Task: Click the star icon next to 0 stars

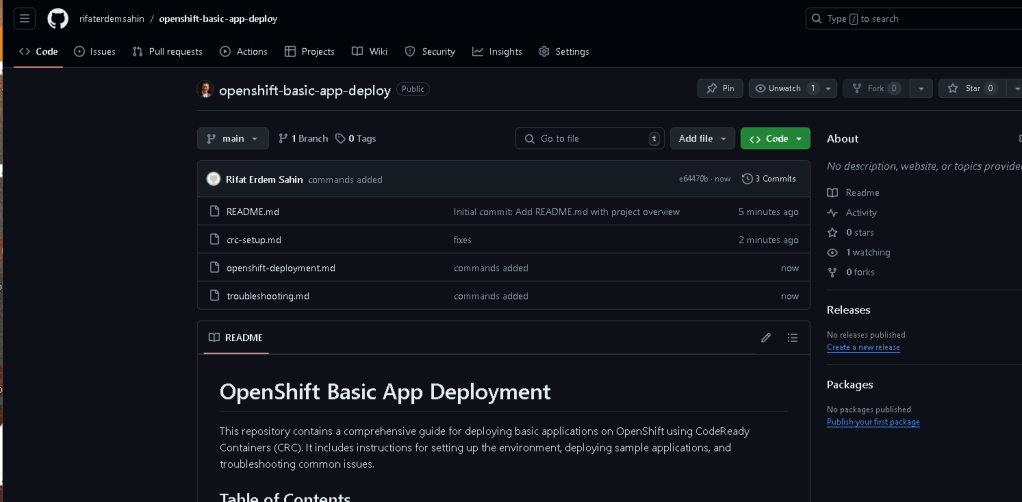Action: (x=832, y=232)
